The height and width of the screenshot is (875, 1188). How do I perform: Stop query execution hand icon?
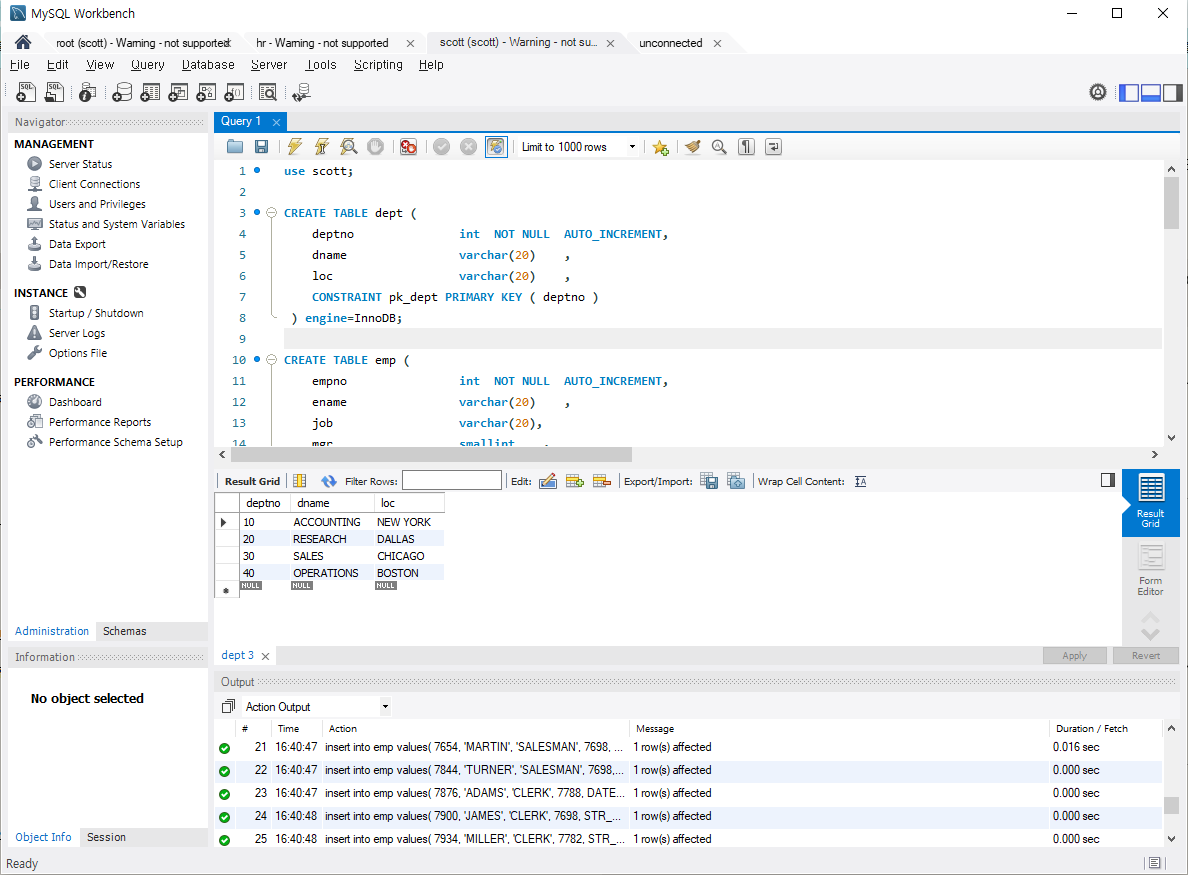[375, 147]
